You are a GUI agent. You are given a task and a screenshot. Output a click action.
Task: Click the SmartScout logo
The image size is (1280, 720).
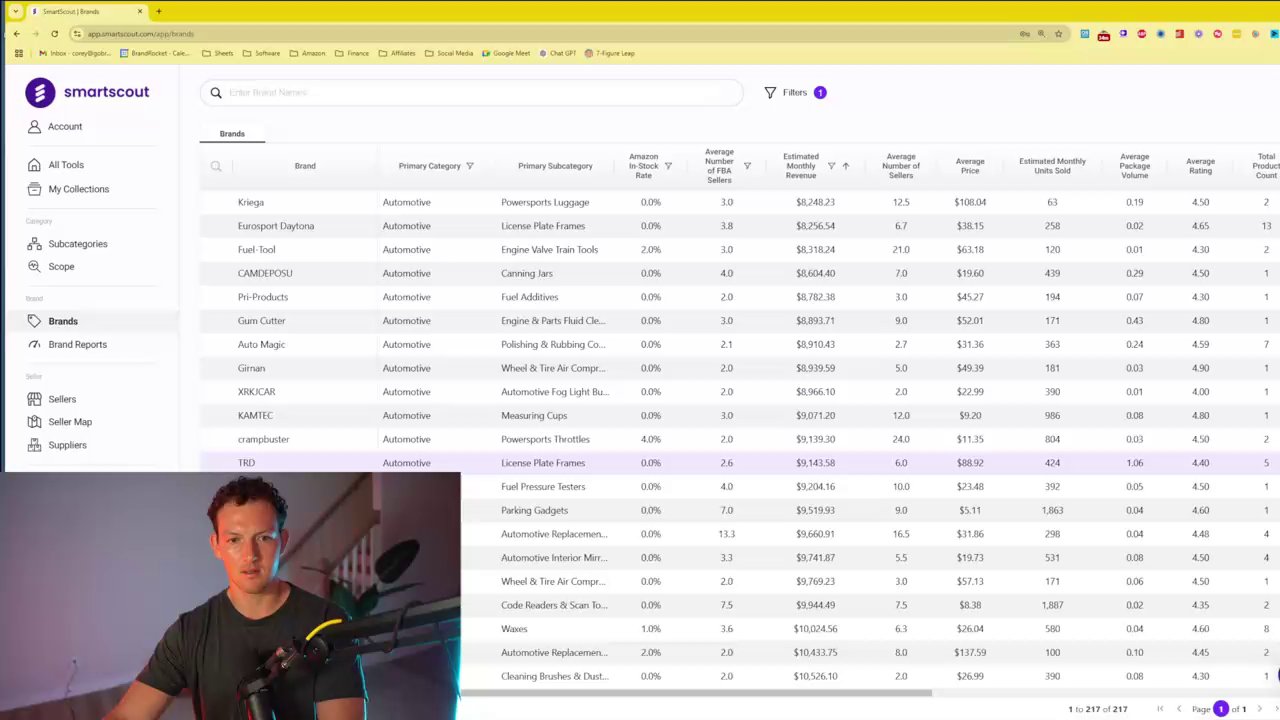pyautogui.click(x=87, y=92)
